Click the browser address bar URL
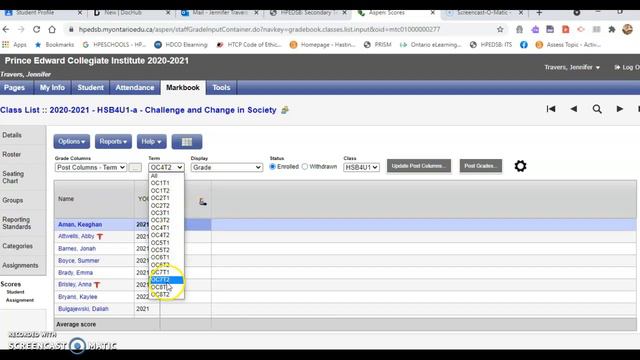 click(259, 29)
